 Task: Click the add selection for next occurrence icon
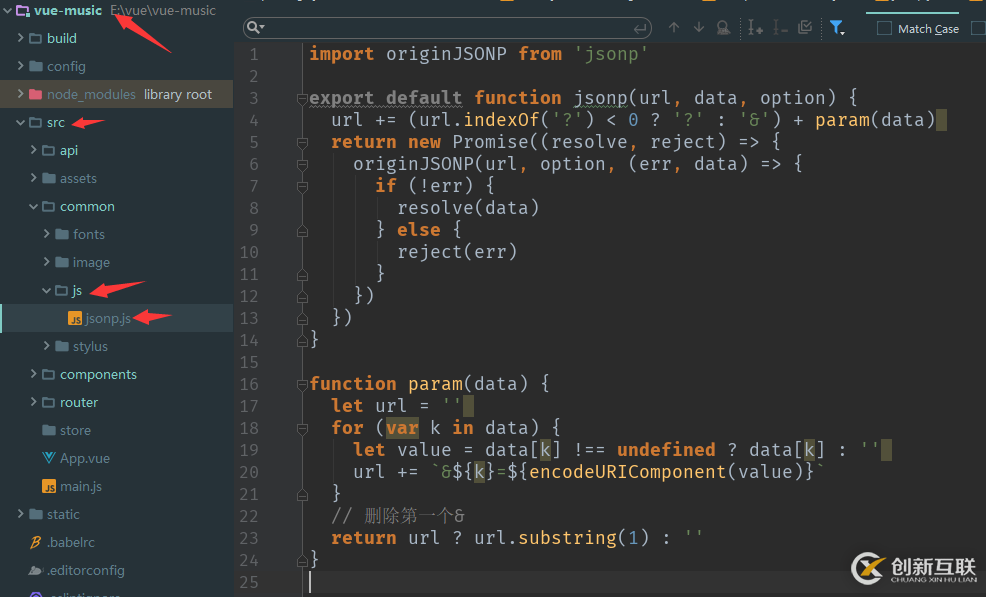tap(756, 28)
